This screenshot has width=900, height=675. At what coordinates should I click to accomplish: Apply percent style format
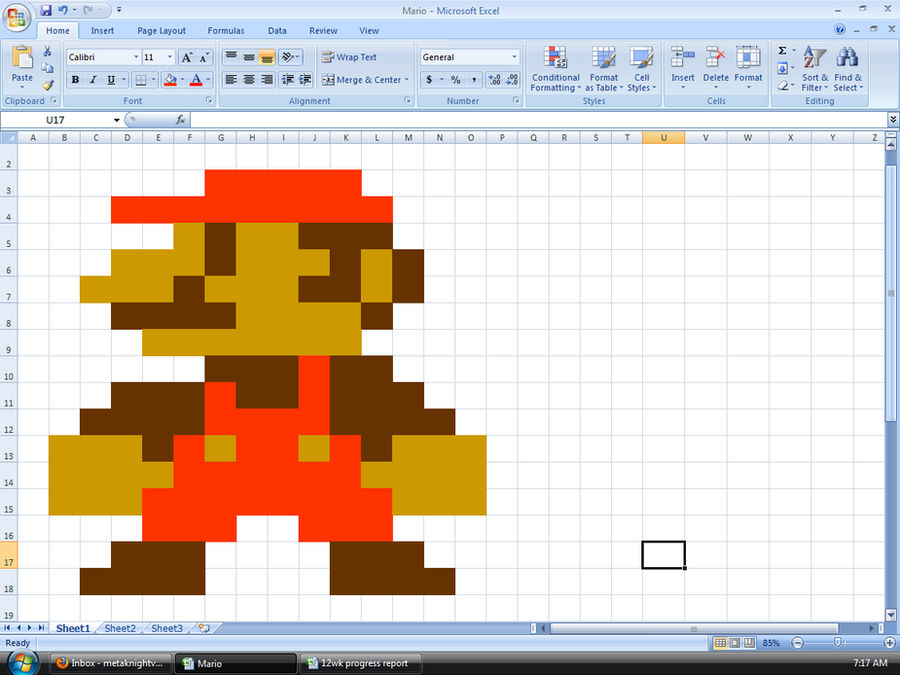click(456, 80)
